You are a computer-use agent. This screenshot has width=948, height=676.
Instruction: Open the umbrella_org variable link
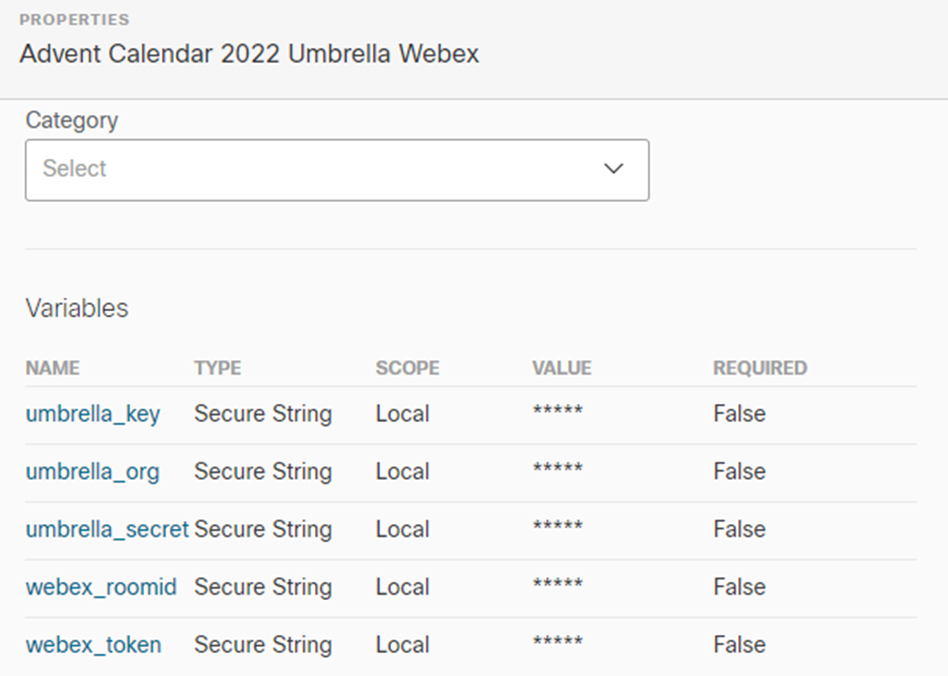pyautogui.click(x=92, y=472)
